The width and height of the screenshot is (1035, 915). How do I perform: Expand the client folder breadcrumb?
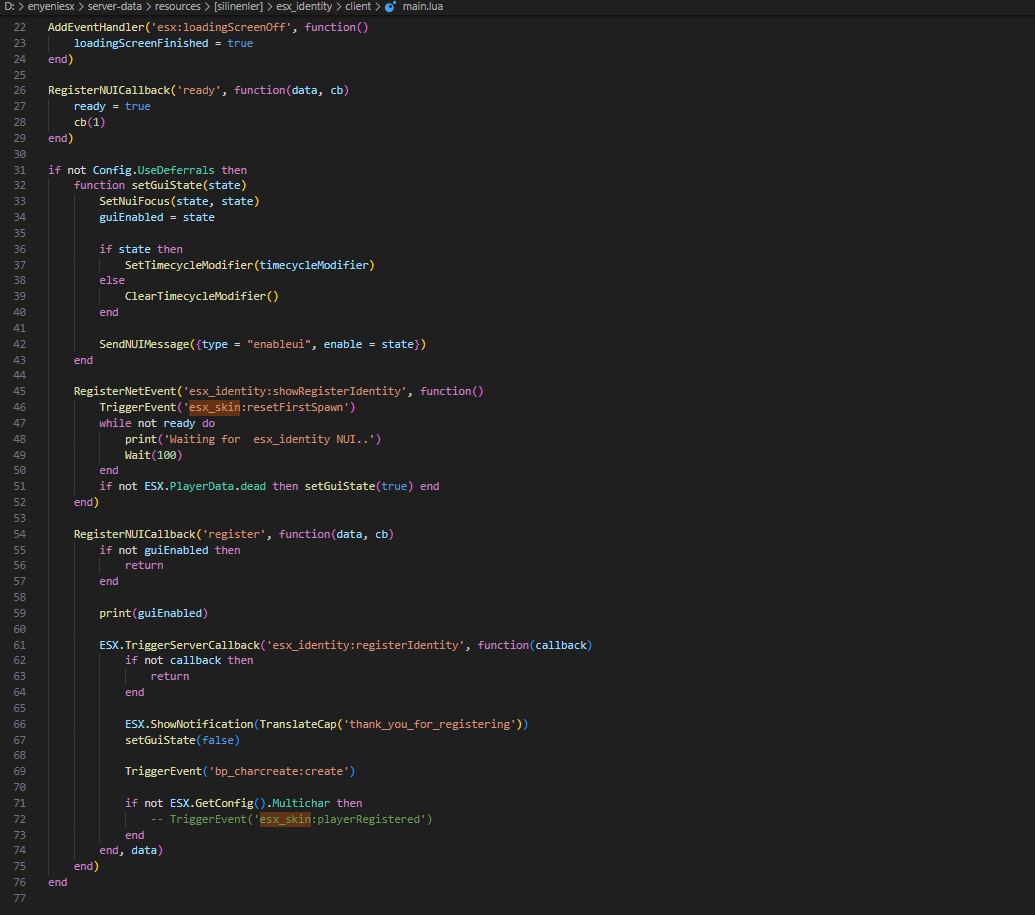358,7
